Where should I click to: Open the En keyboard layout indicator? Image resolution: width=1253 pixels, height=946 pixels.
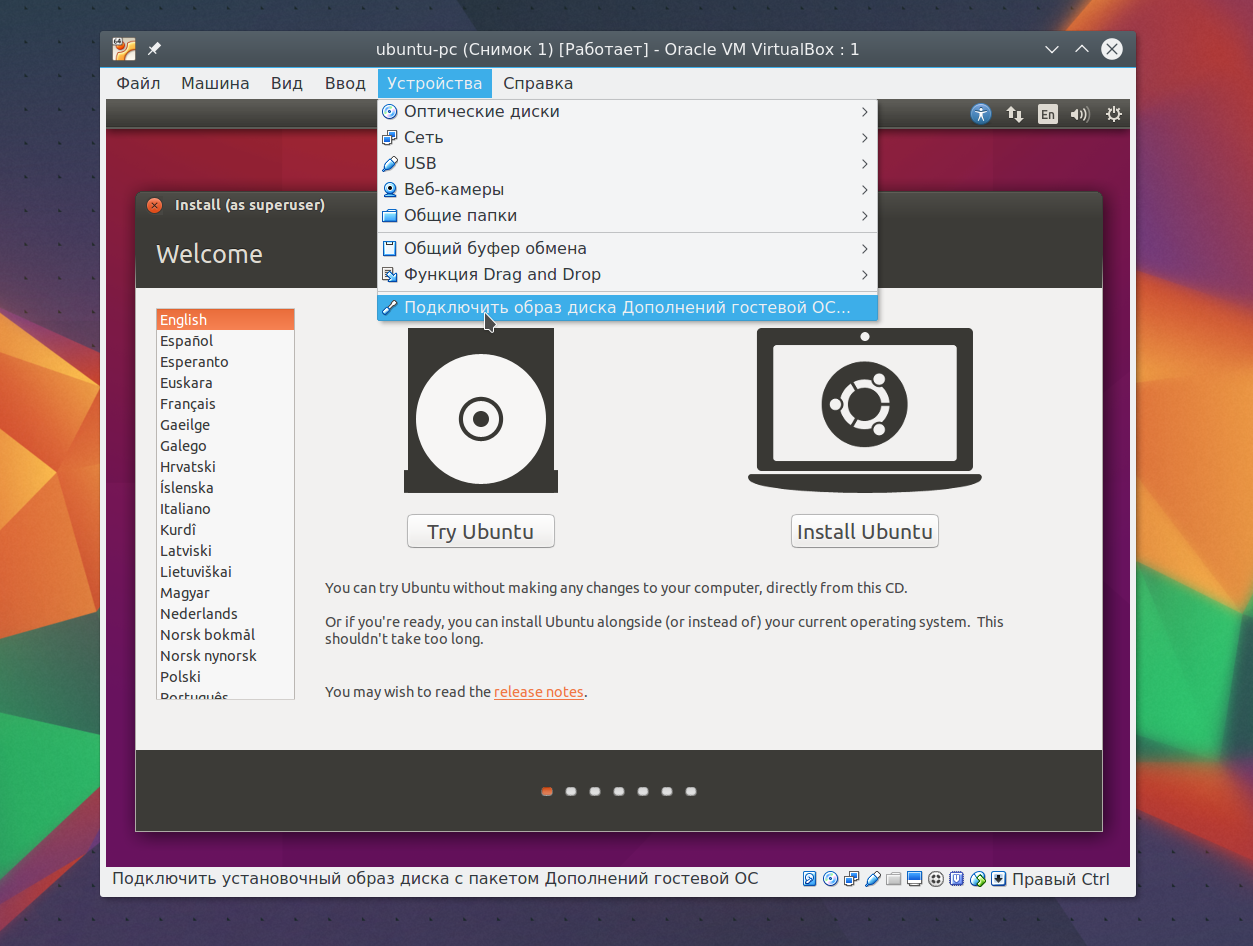click(1047, 114)
